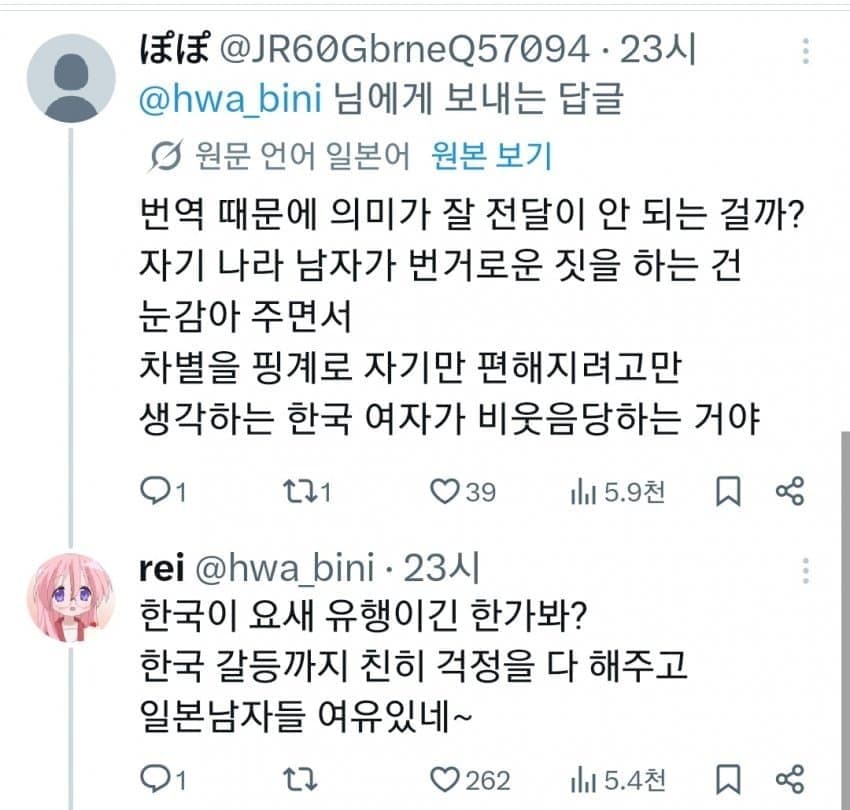The width and height of the screenshot is (850, 810).
Task: Click the translation icon beside 원문 언어
Action: [165, 156]
